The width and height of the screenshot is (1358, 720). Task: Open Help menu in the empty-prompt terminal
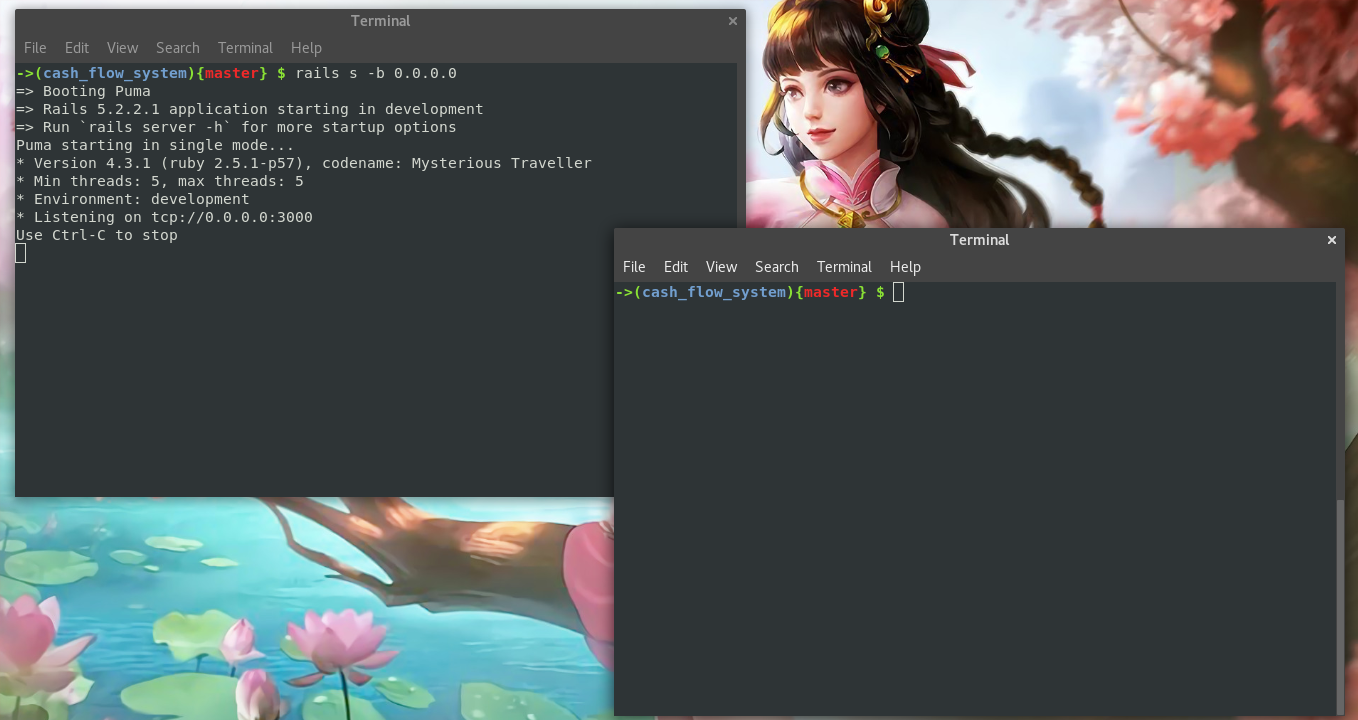[905, 267]
